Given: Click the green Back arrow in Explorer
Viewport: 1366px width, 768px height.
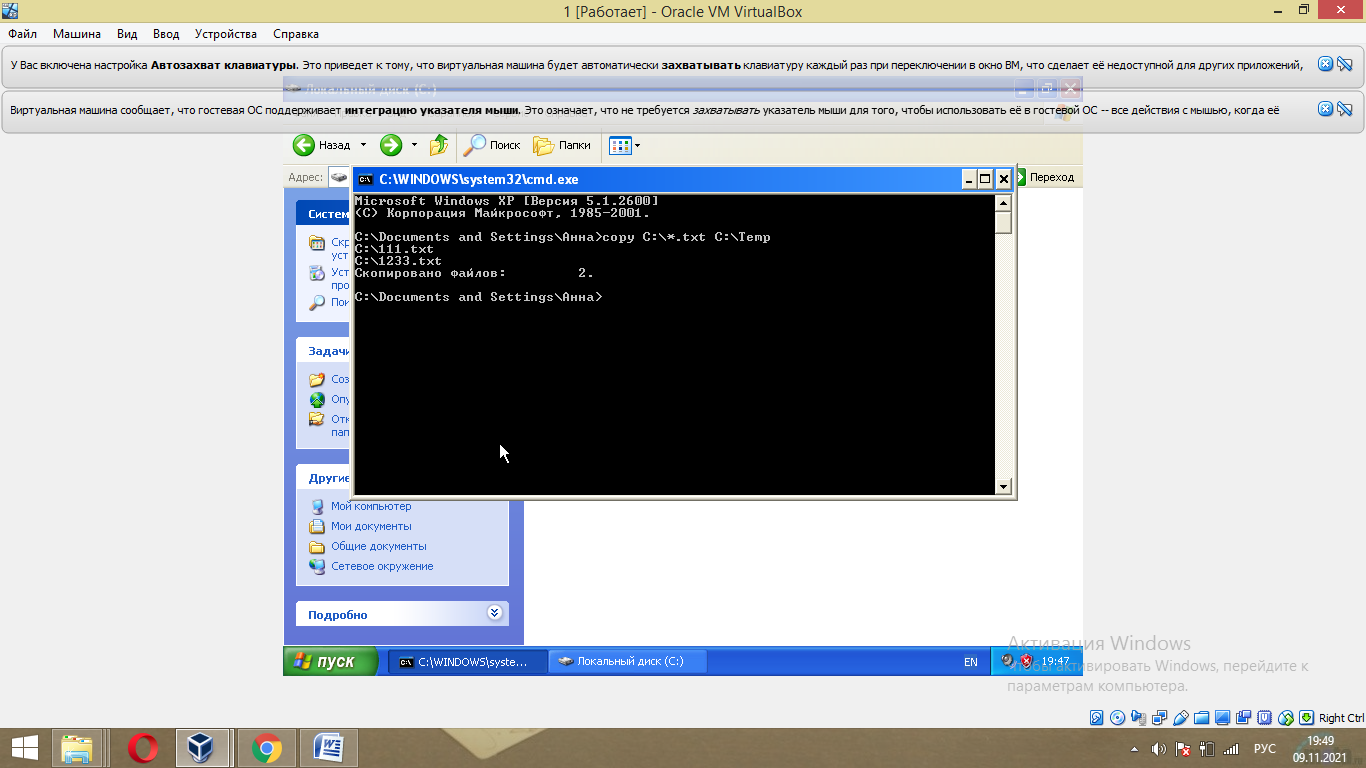Looking at the screenshot, I should click(304, 145).
